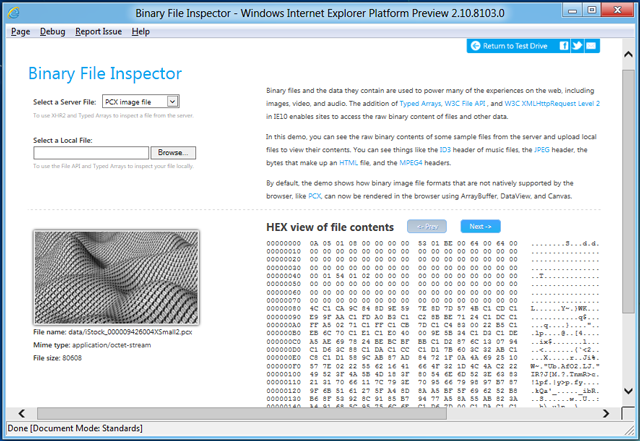The height and width of the screenshot is (441, 640).
Task: Click the back arrow icon beside Return to Test Drive
Action: tap(475, 46)
